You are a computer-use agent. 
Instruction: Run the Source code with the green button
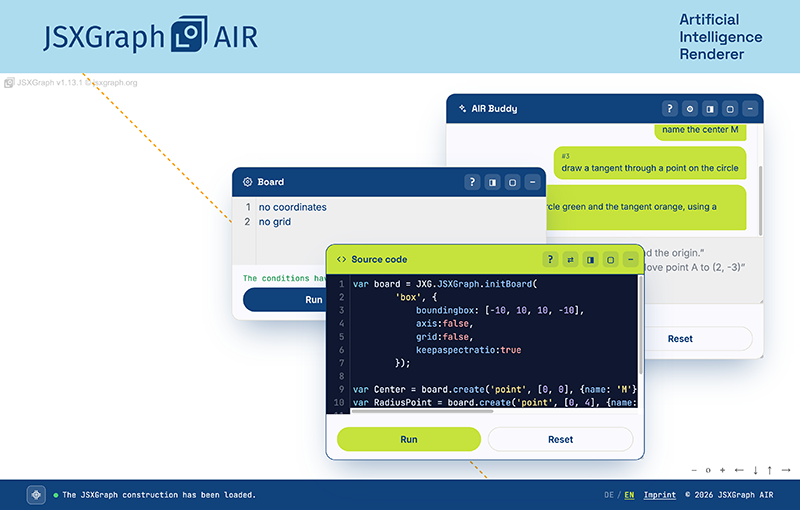[x=409, y=439]
